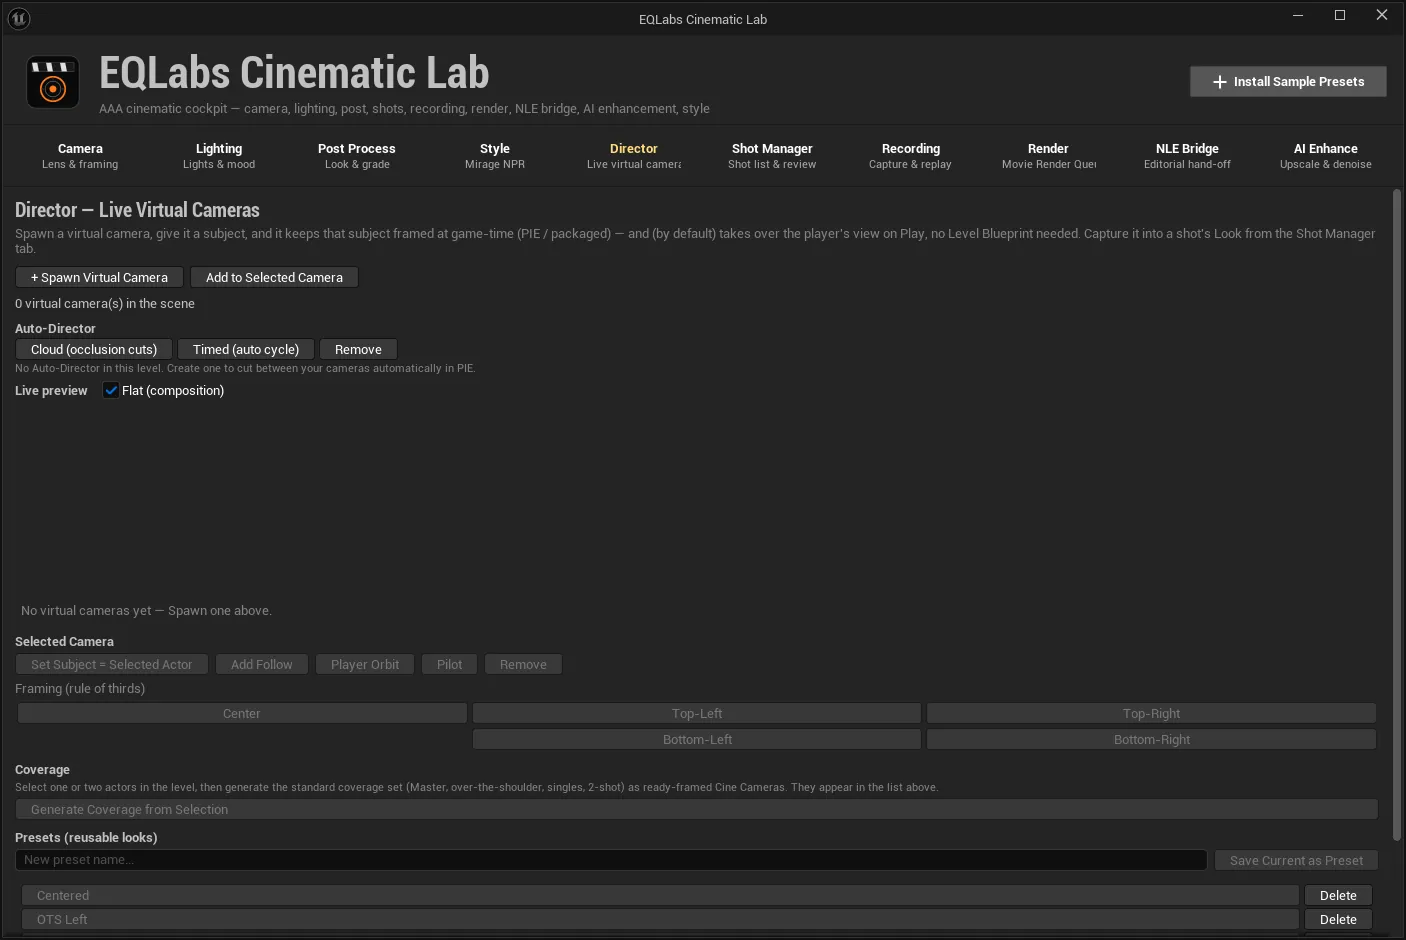This screenshot has width=1406, height=940.
Task: Maximize the EQLabs Cinematic Lab window
Action: [x=1340, y=15]
